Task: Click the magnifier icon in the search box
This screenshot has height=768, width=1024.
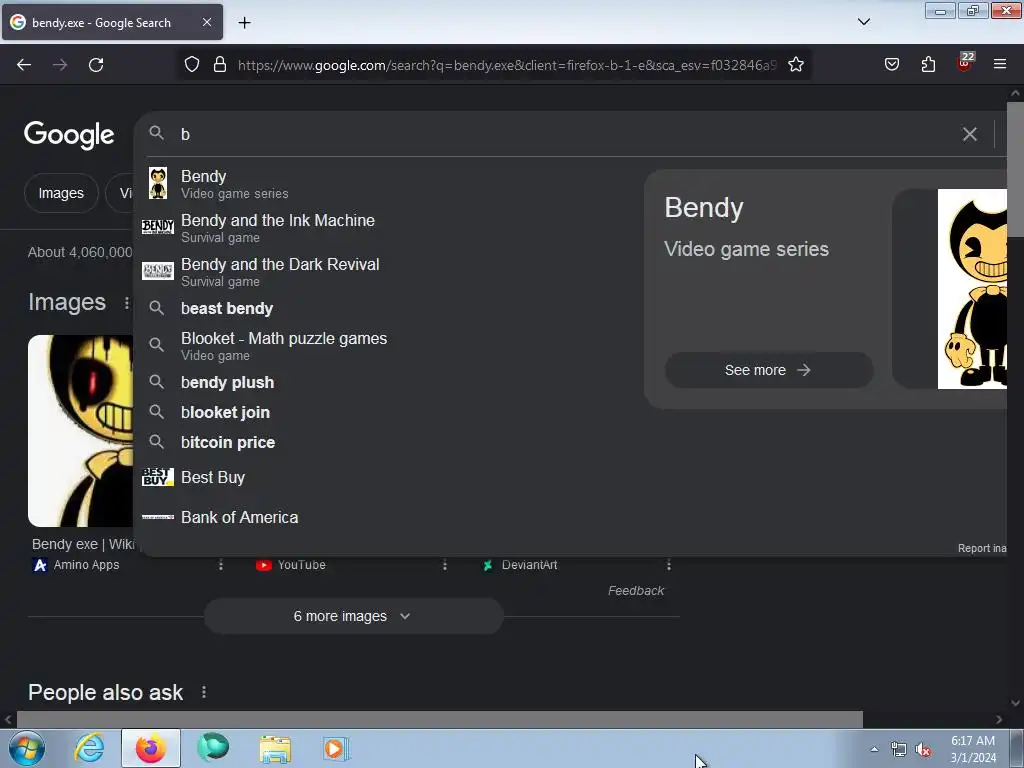Action: coord(156,133)
